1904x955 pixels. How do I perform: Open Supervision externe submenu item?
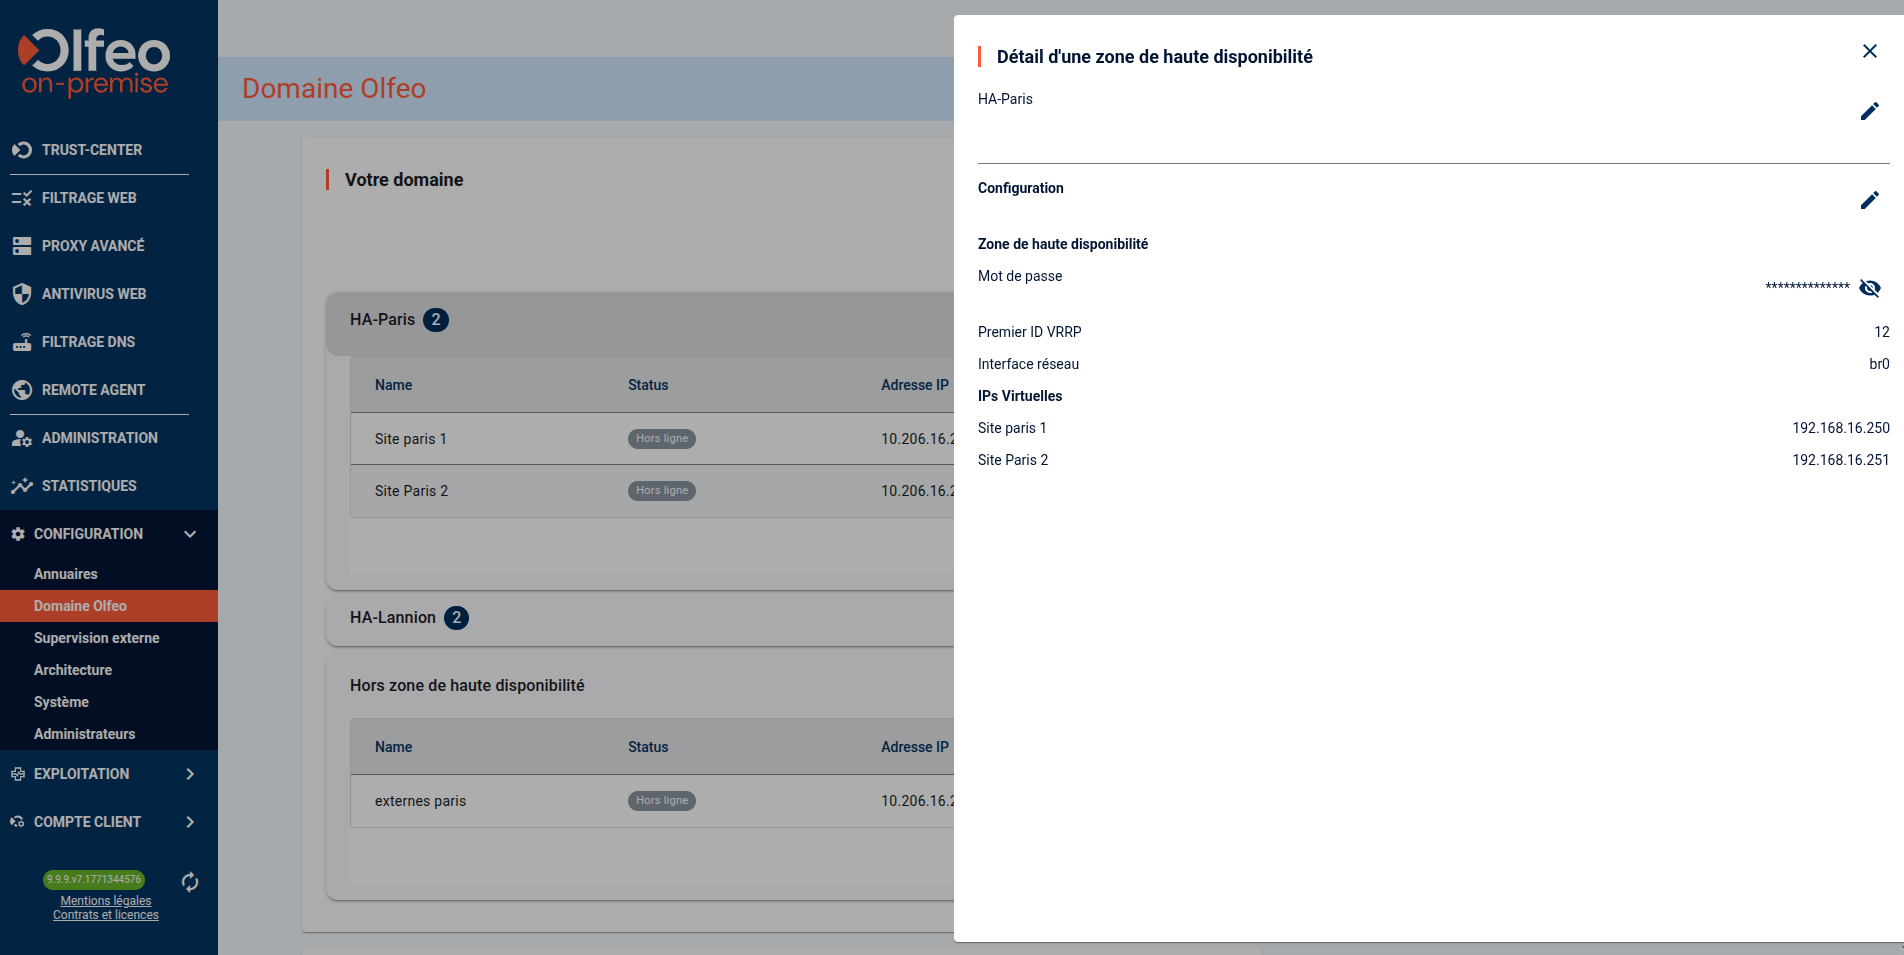96,638
